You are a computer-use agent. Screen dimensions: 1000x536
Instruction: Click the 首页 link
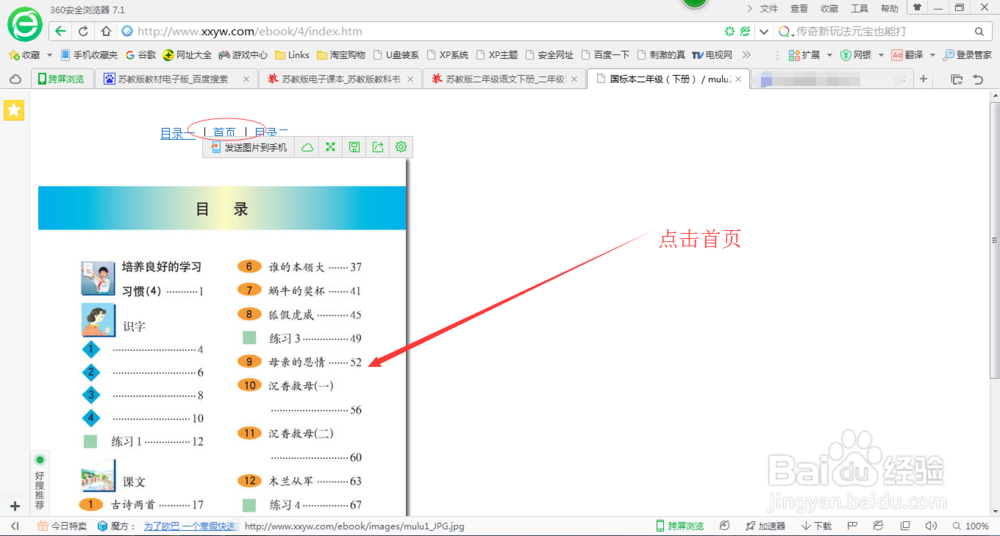tap(224, 133)
